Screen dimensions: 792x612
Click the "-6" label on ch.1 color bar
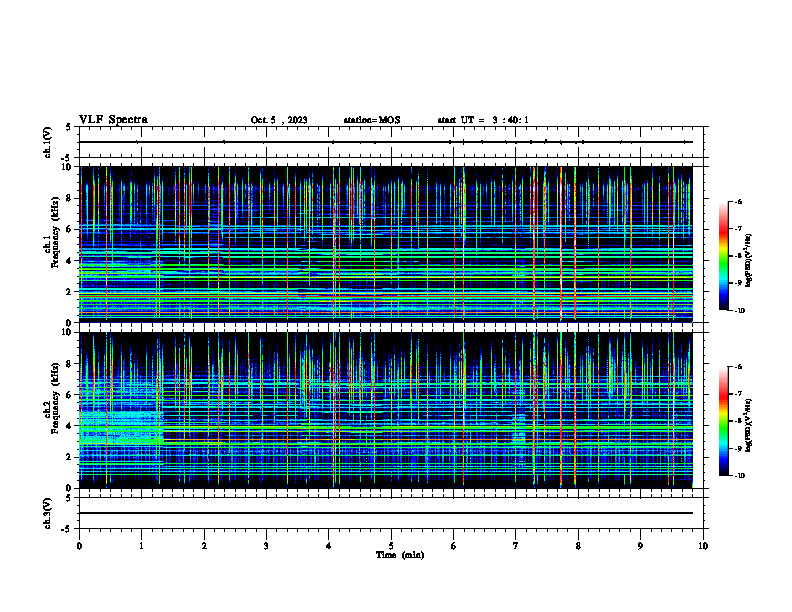[738, 202]
